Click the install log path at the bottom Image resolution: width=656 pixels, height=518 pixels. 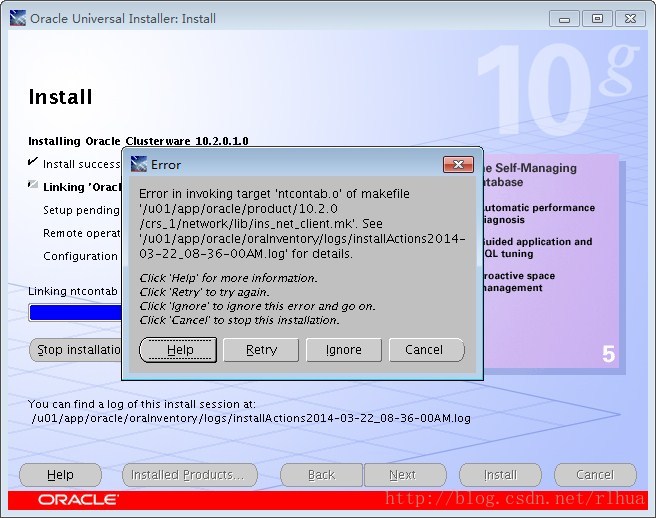[251, 418]
